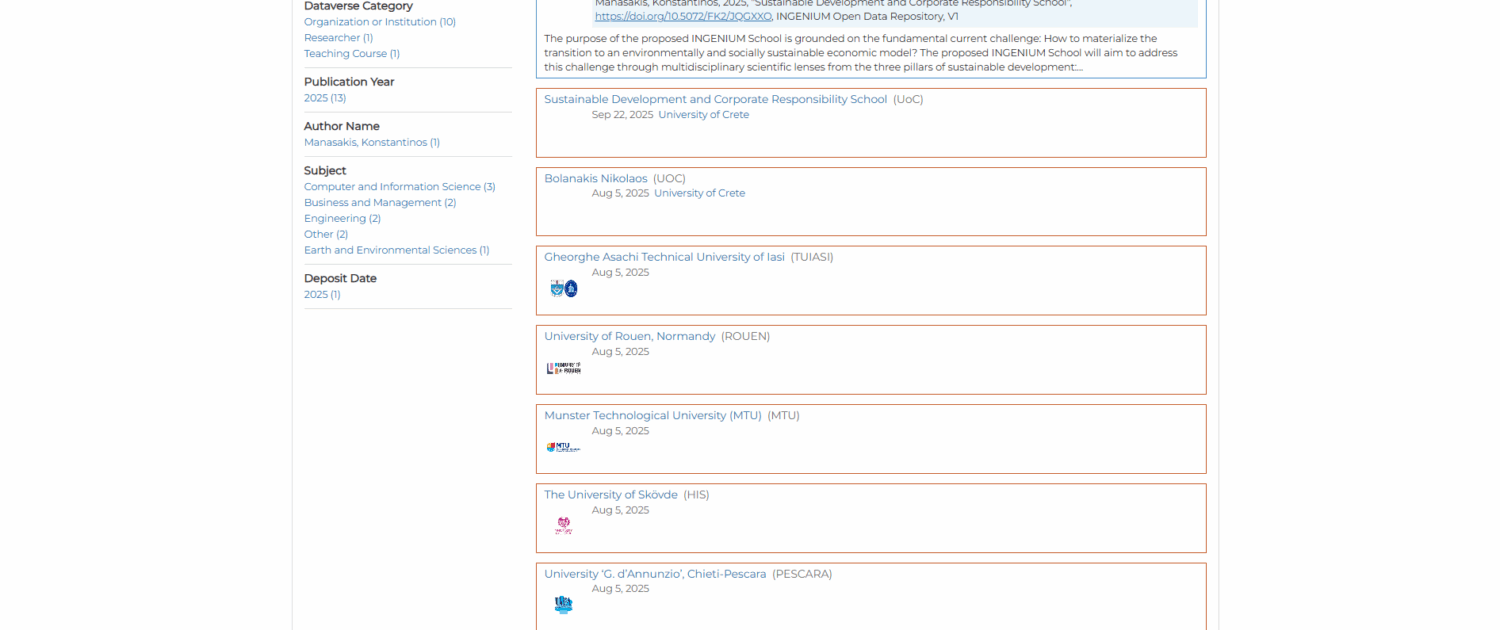The height and width of the screenshot is (630, 1500).
Task: Filter results by Engineering subject
Action: pyautogui.click(x=342, y=219)
